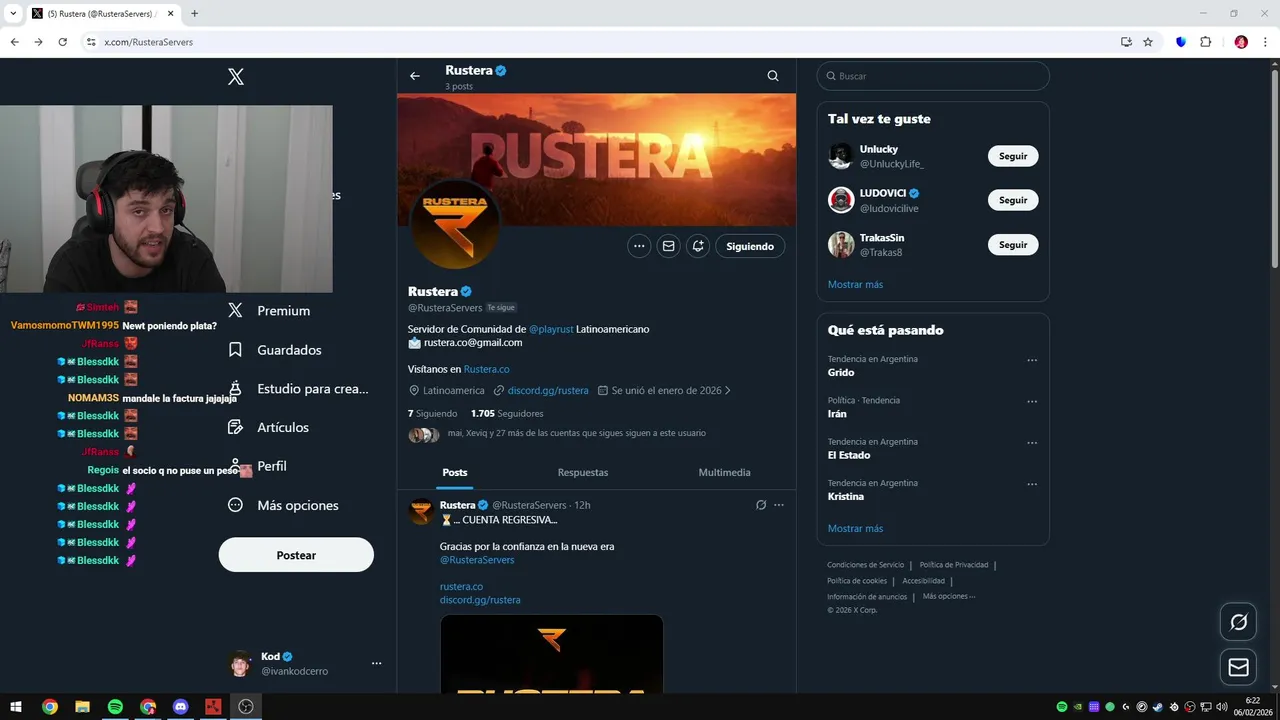Open the @RusteraServers mention in the post
The width and height of the screenshot is (1280, 720).
[477, 560]
